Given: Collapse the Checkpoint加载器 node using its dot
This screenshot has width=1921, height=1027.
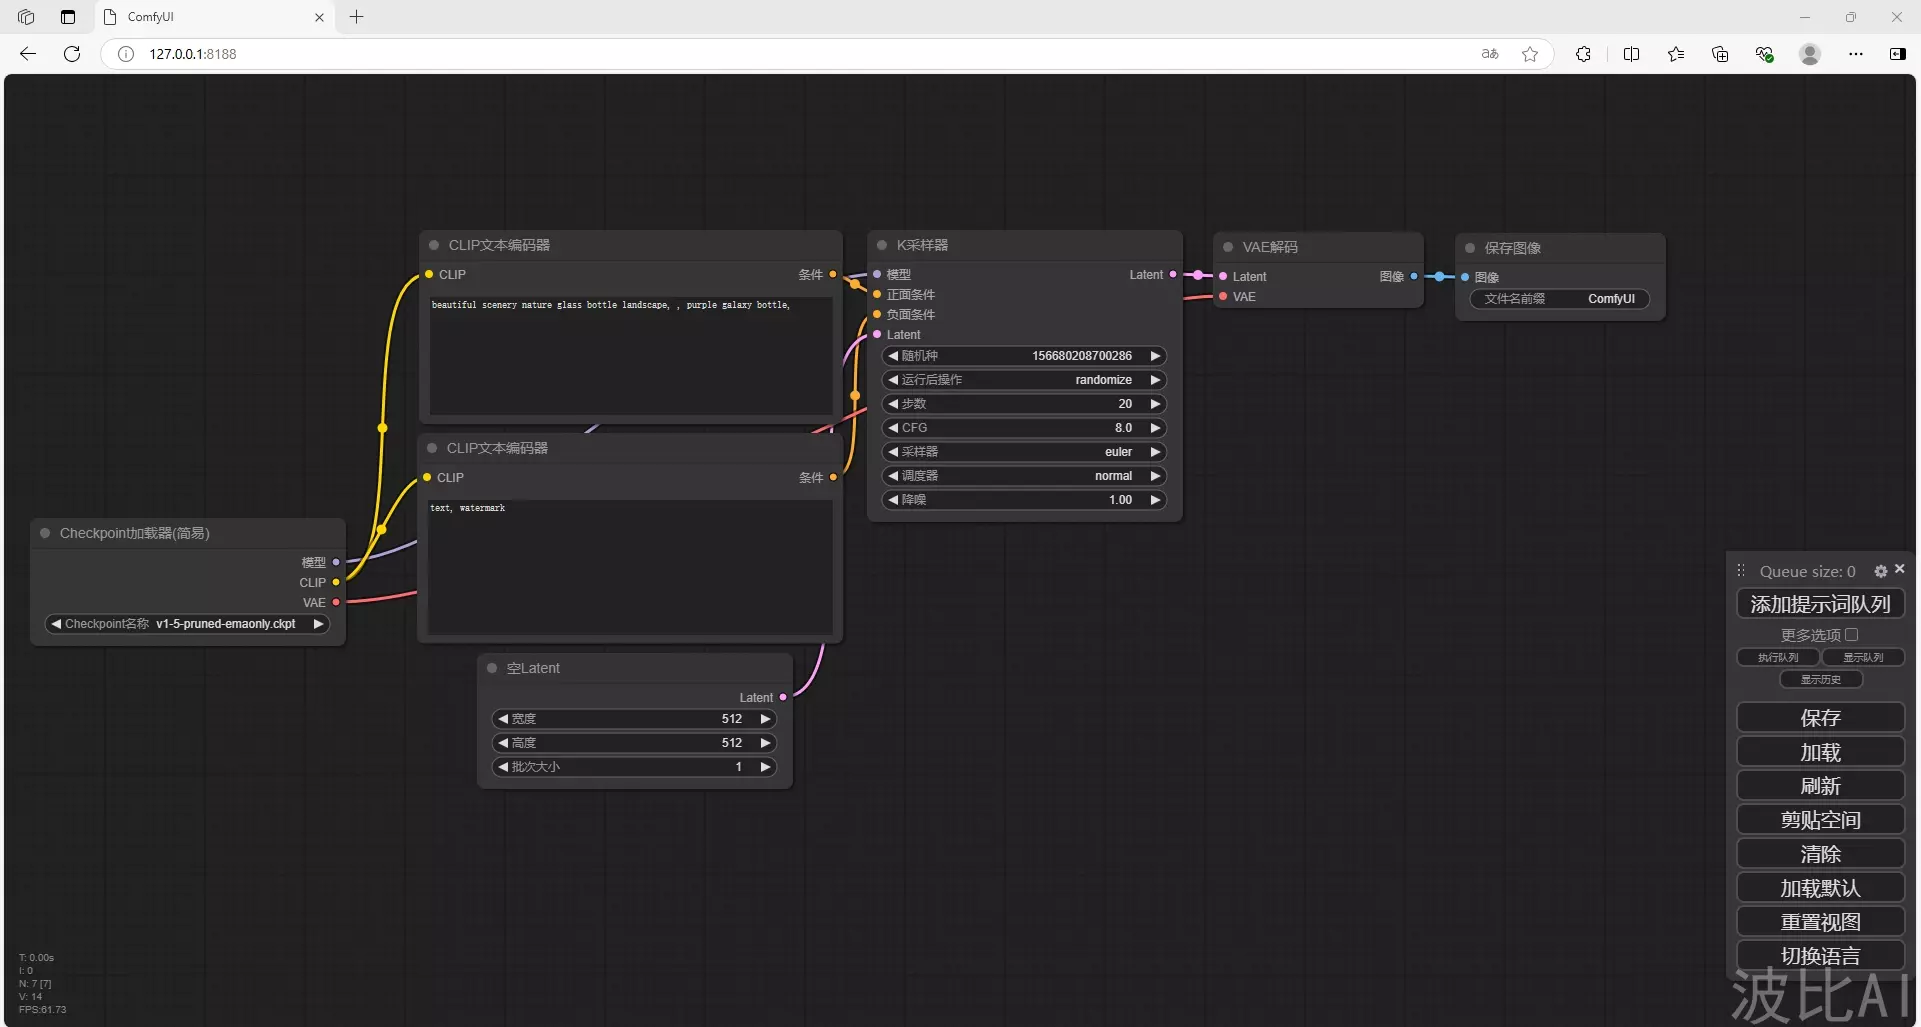Looking at the screenshot, I should [45, 533].
